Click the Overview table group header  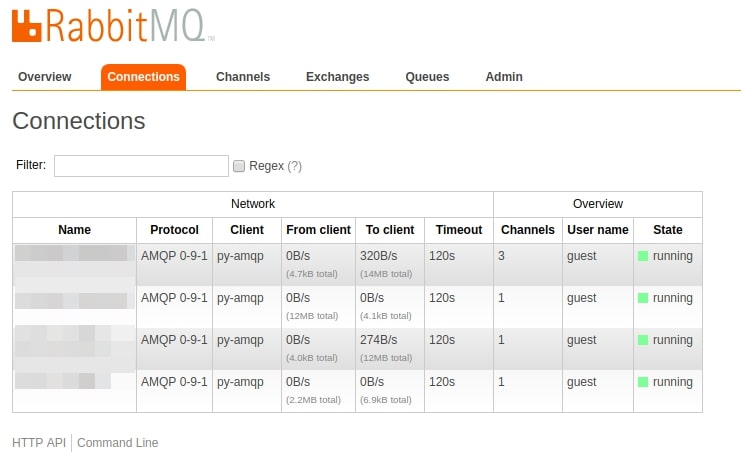click(598, 204)
